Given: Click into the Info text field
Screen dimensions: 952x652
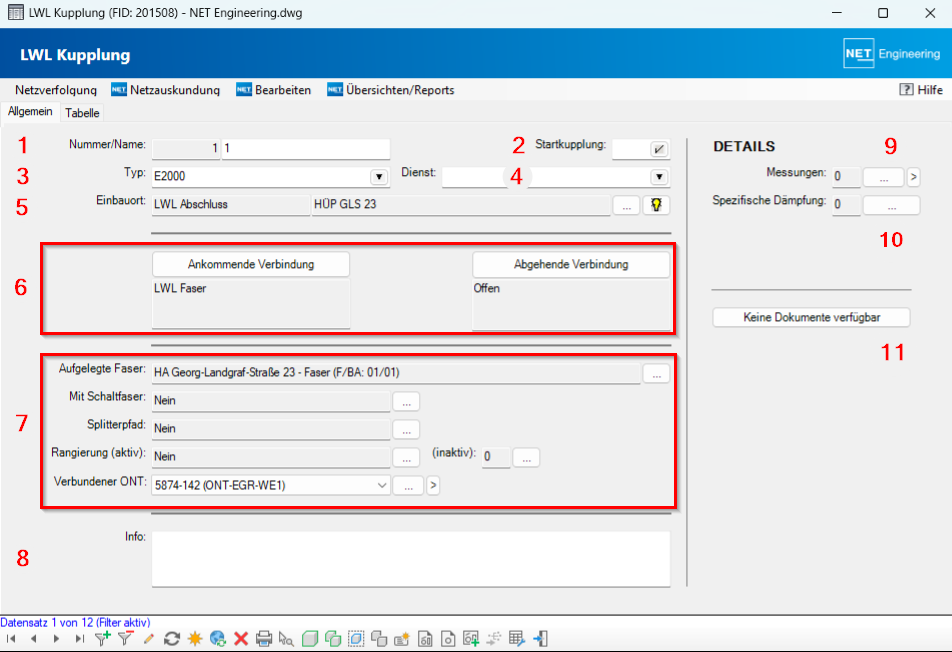Looking at the screenshot, I should [410, 558].
